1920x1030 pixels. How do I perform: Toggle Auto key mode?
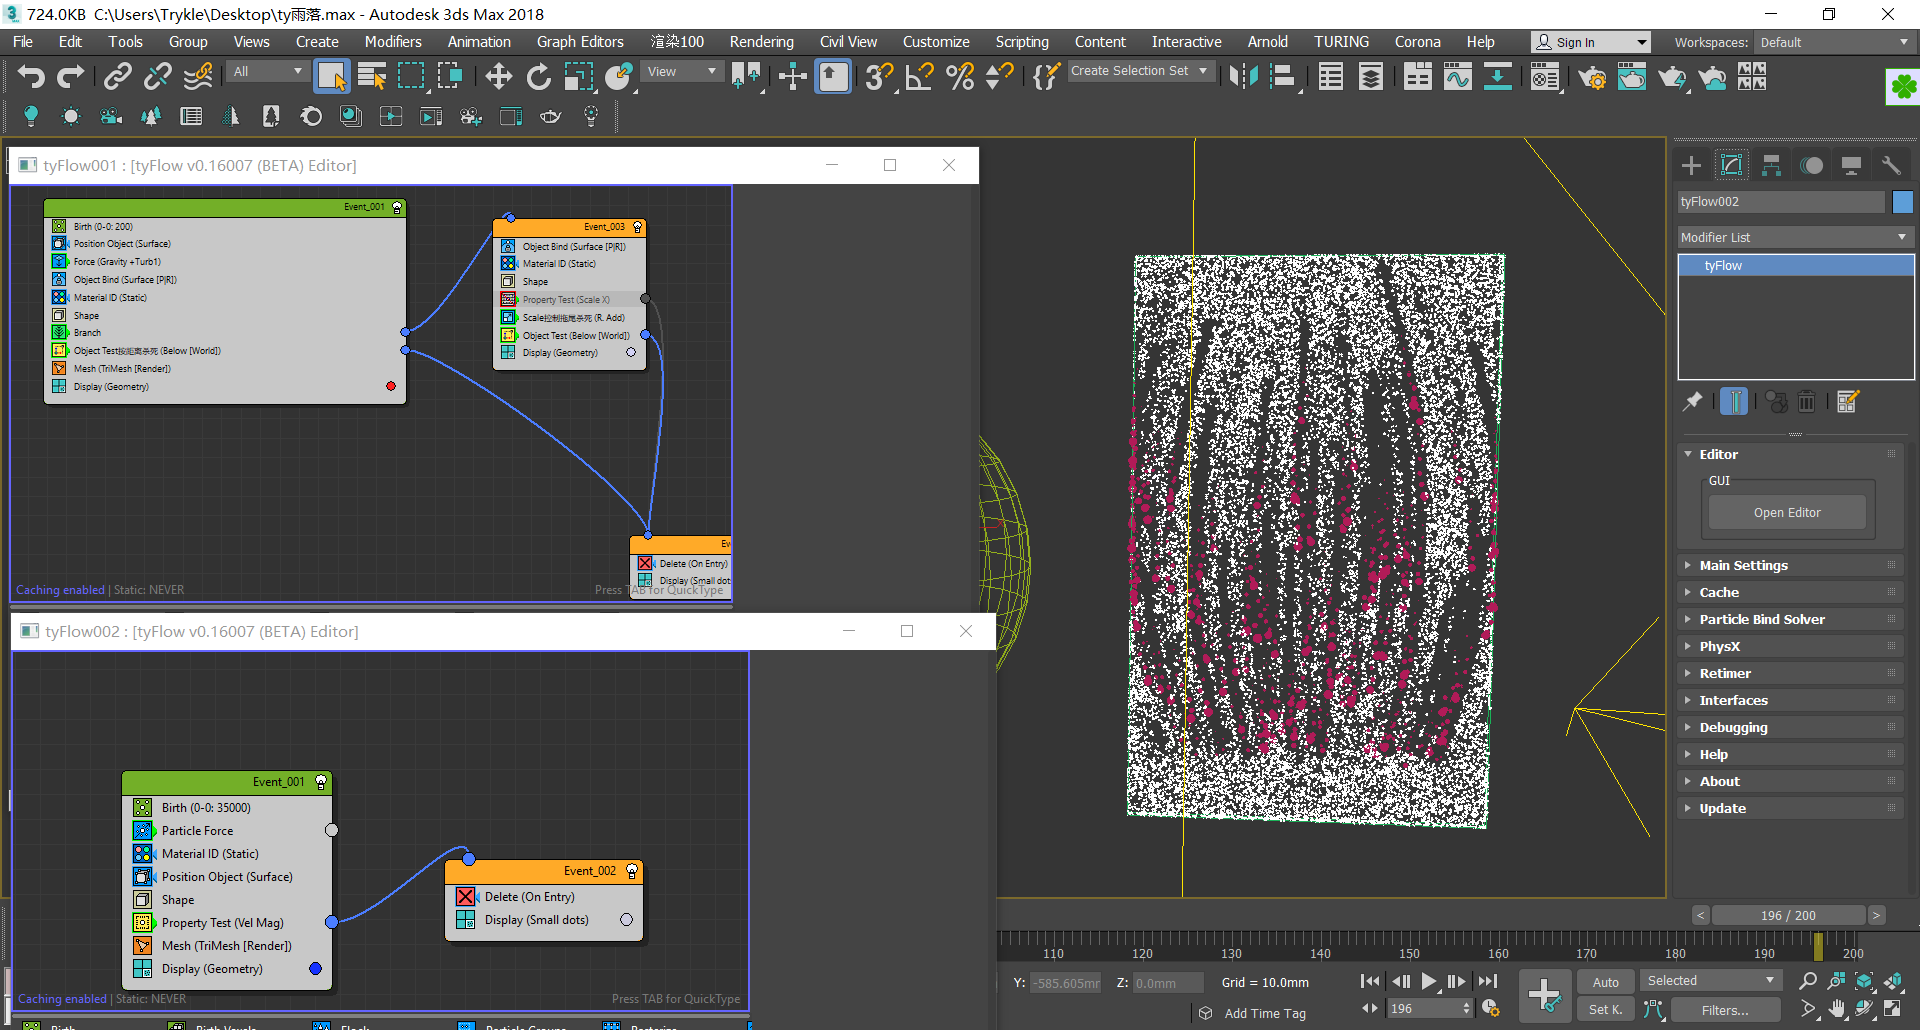click(x=1605, y=982)
